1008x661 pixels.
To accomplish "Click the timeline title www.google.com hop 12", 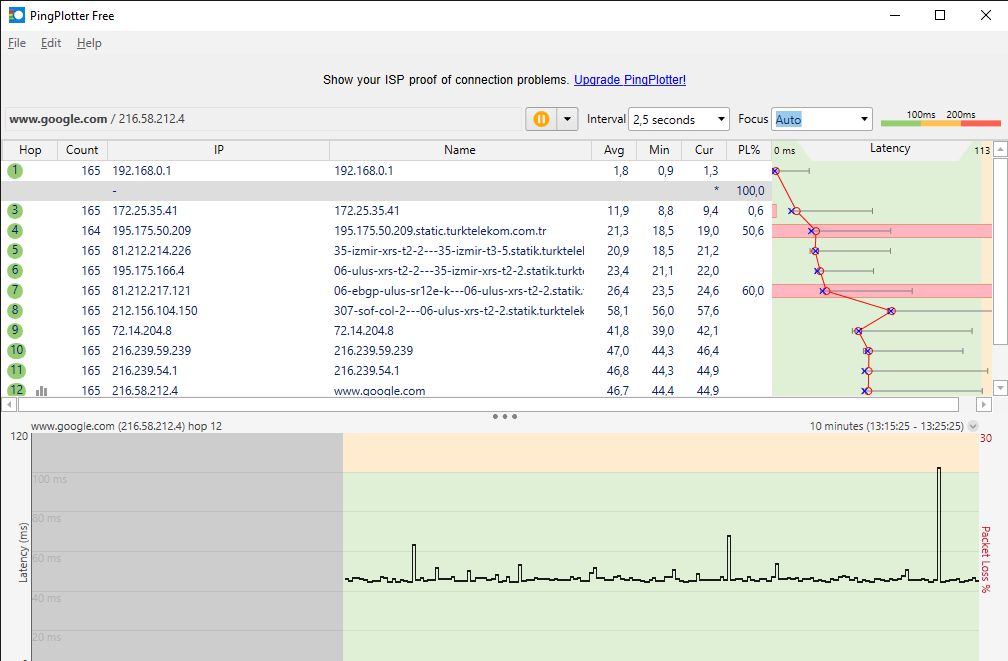I will (127, 426).
